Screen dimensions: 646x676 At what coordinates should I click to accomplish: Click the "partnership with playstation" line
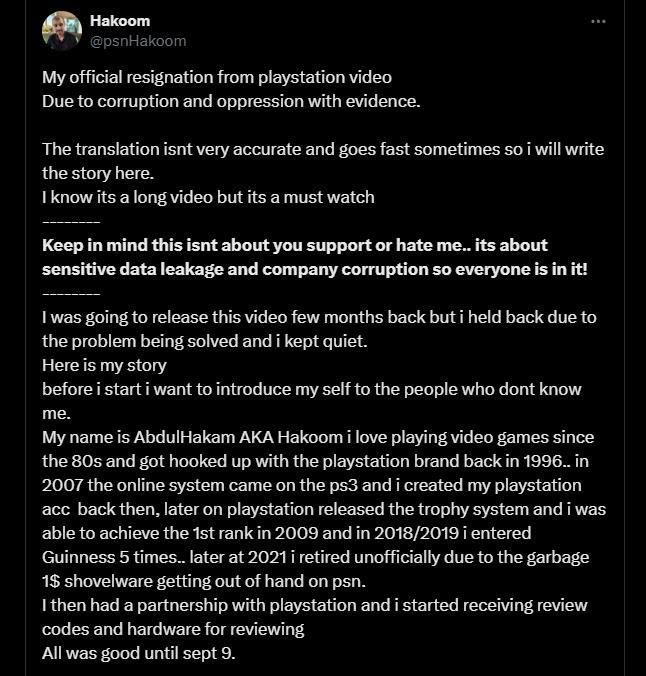point(314,605)
